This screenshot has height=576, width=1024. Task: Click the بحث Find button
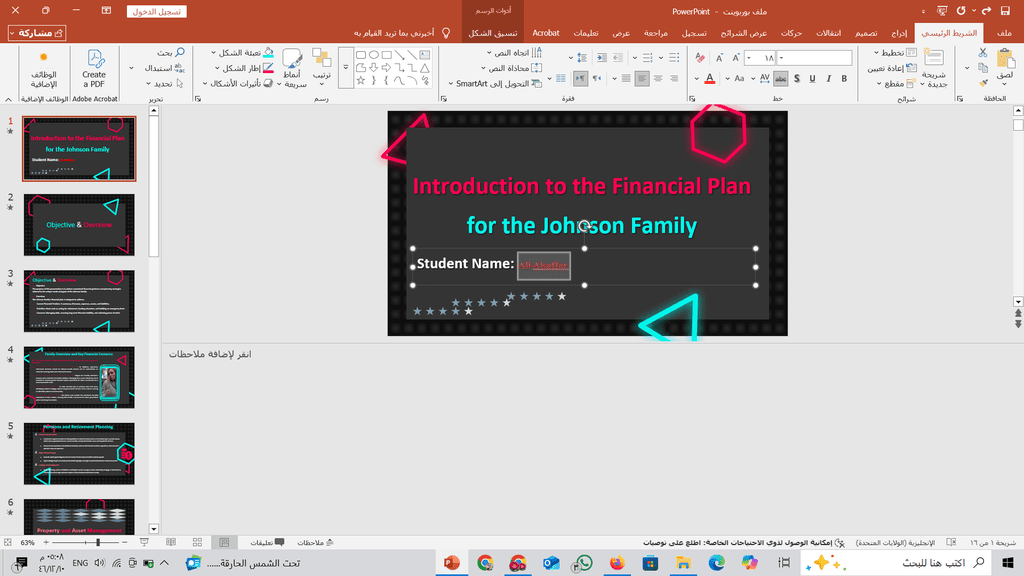coord(170,52)
